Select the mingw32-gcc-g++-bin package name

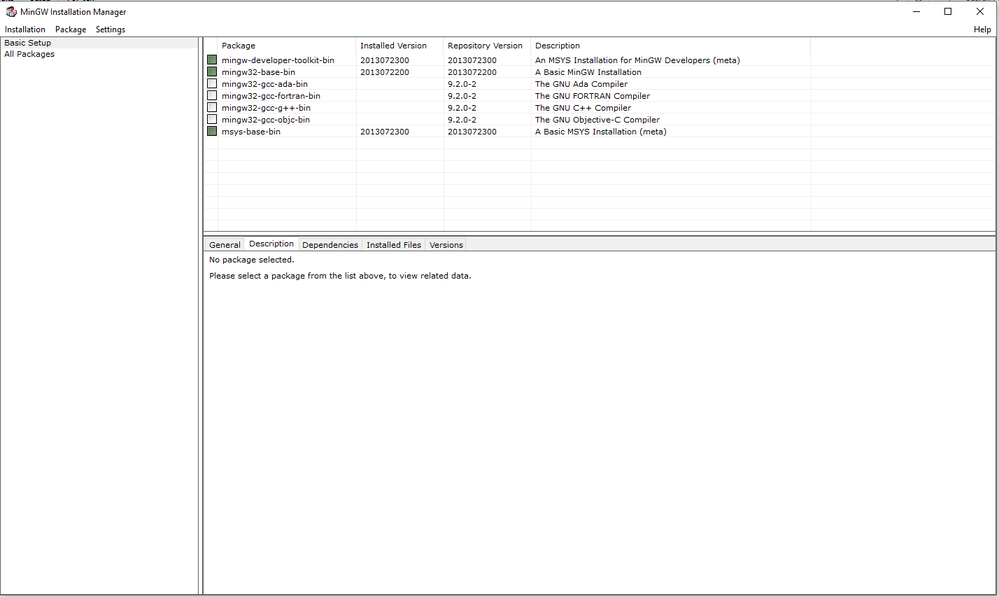pos(266,108)
